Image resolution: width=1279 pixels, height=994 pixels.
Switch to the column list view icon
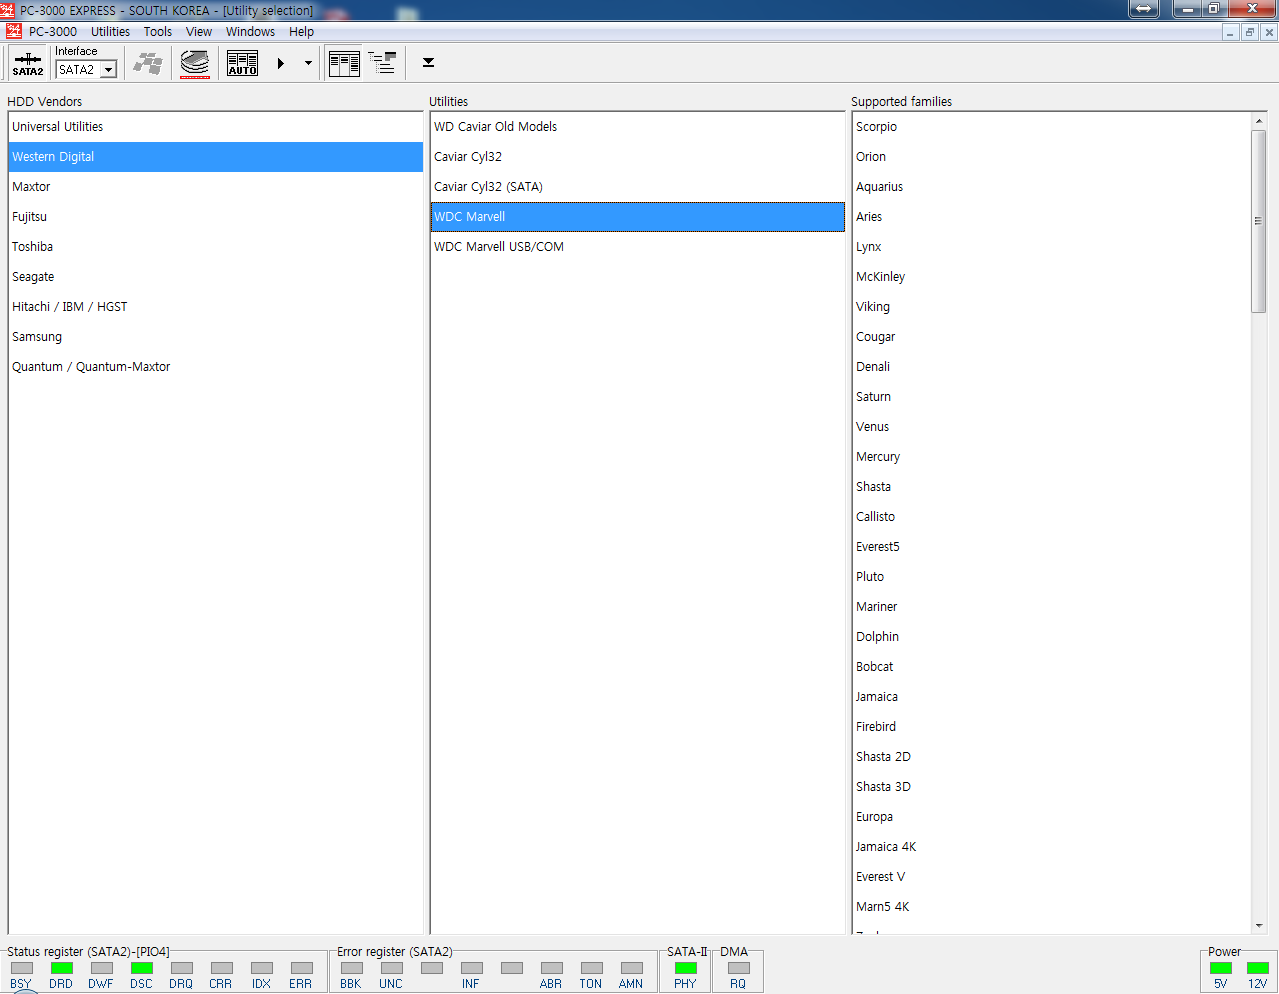pyautogui.click(x=344, y=63)
